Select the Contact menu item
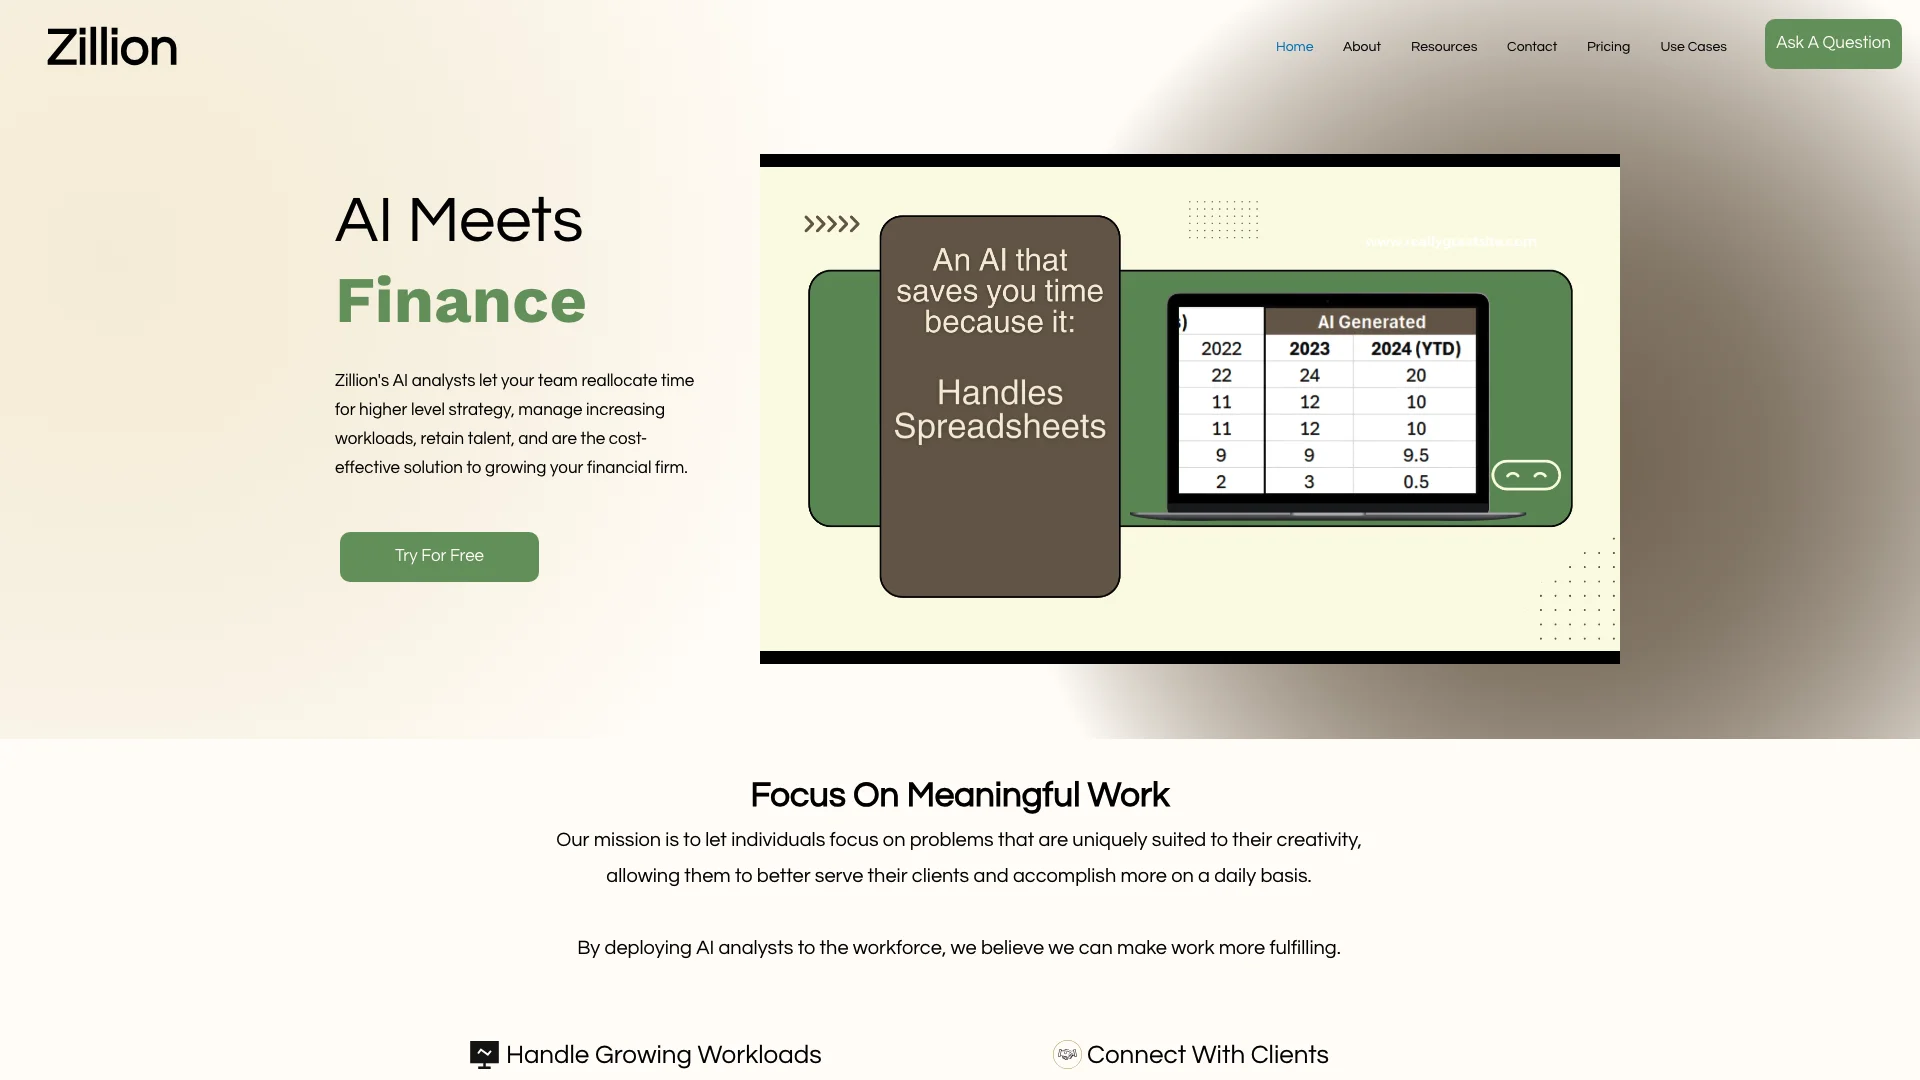The width and height of the screenshot is (1920, 1080). 1531,46
